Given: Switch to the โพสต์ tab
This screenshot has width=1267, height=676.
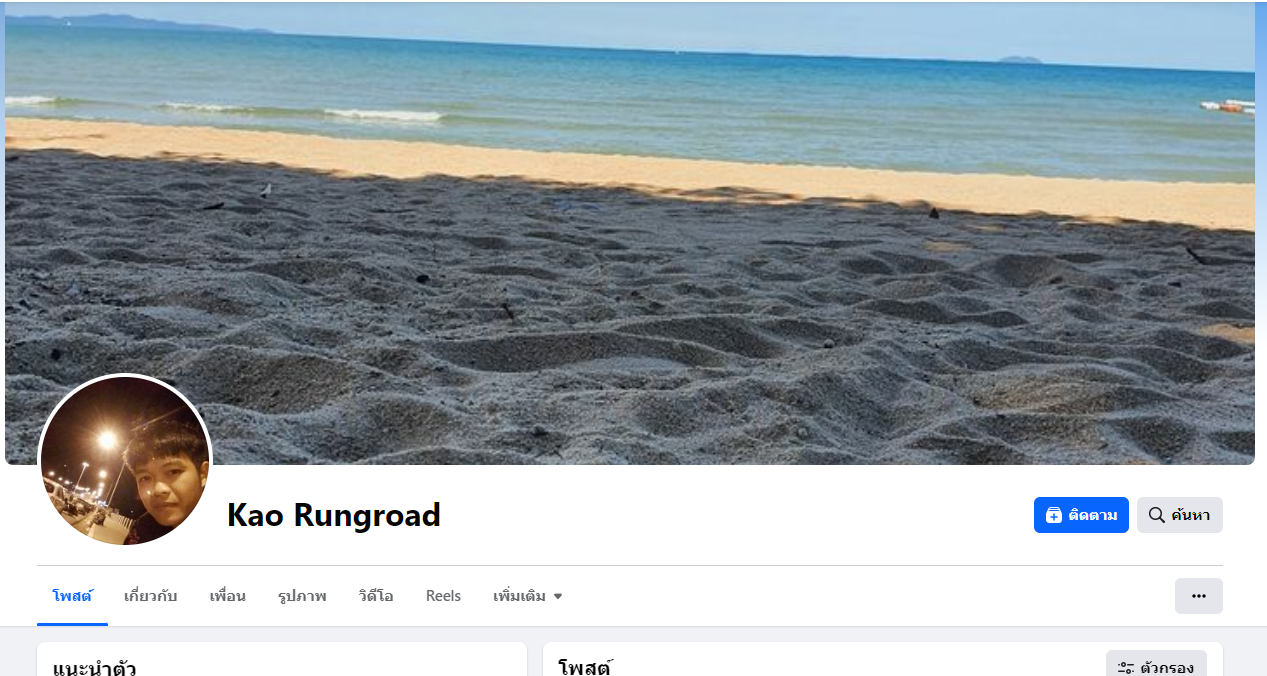Looking at the screenshot, I should [72, 596].
